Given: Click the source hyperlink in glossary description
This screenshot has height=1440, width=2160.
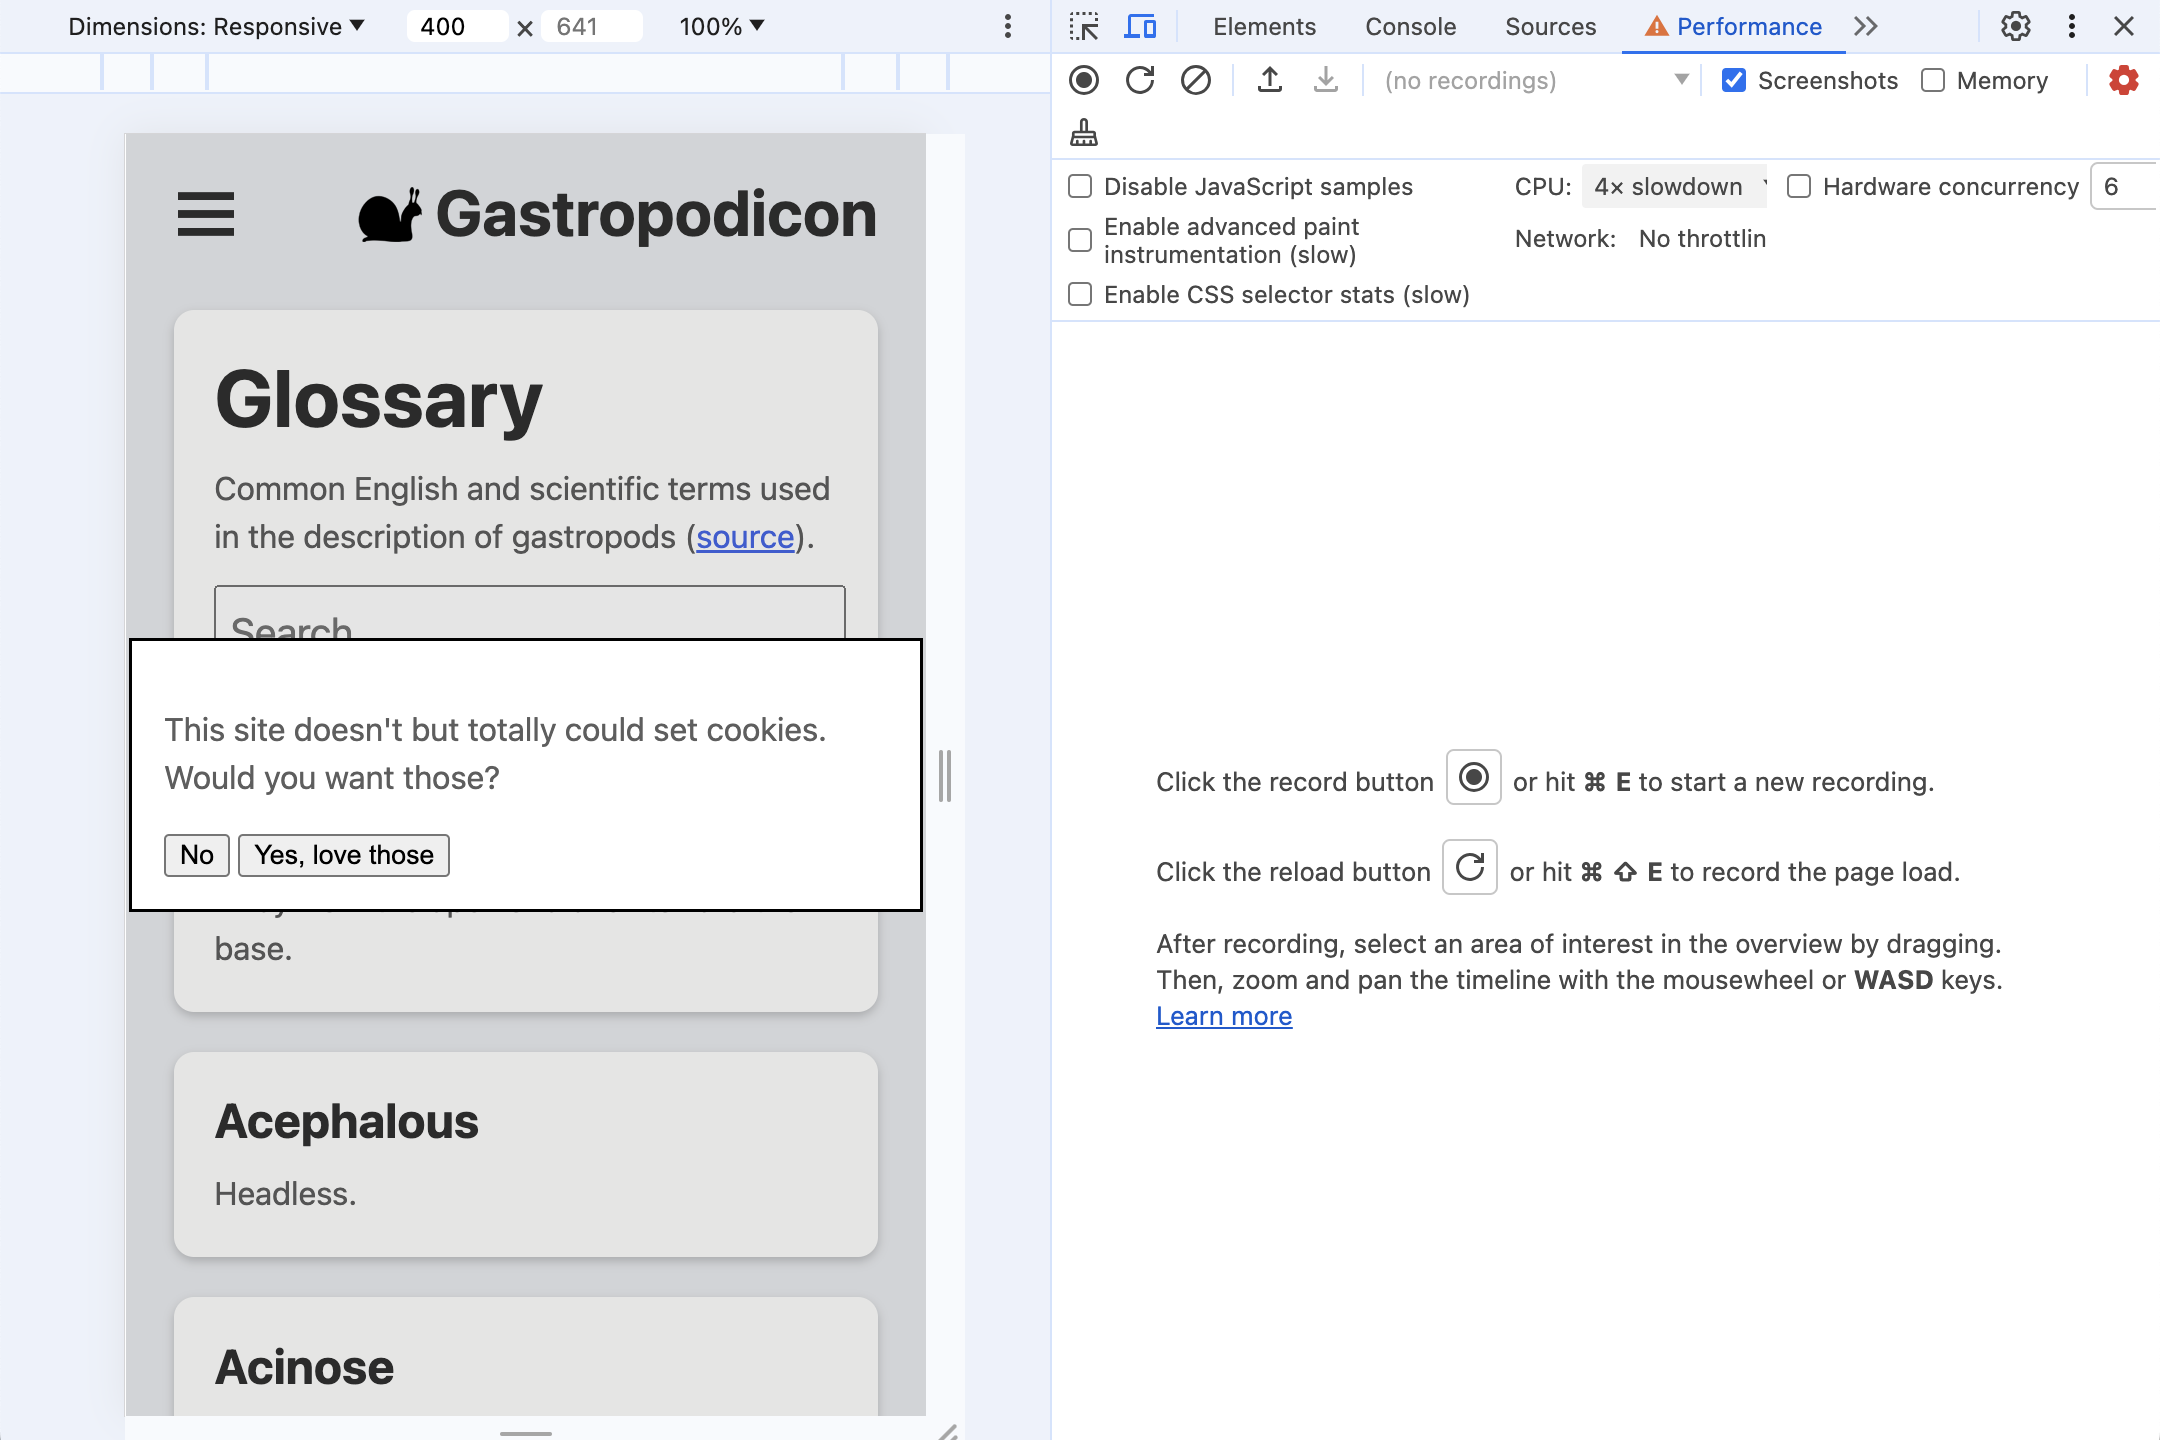Looking at the screenshot, I should coord(746,535).
